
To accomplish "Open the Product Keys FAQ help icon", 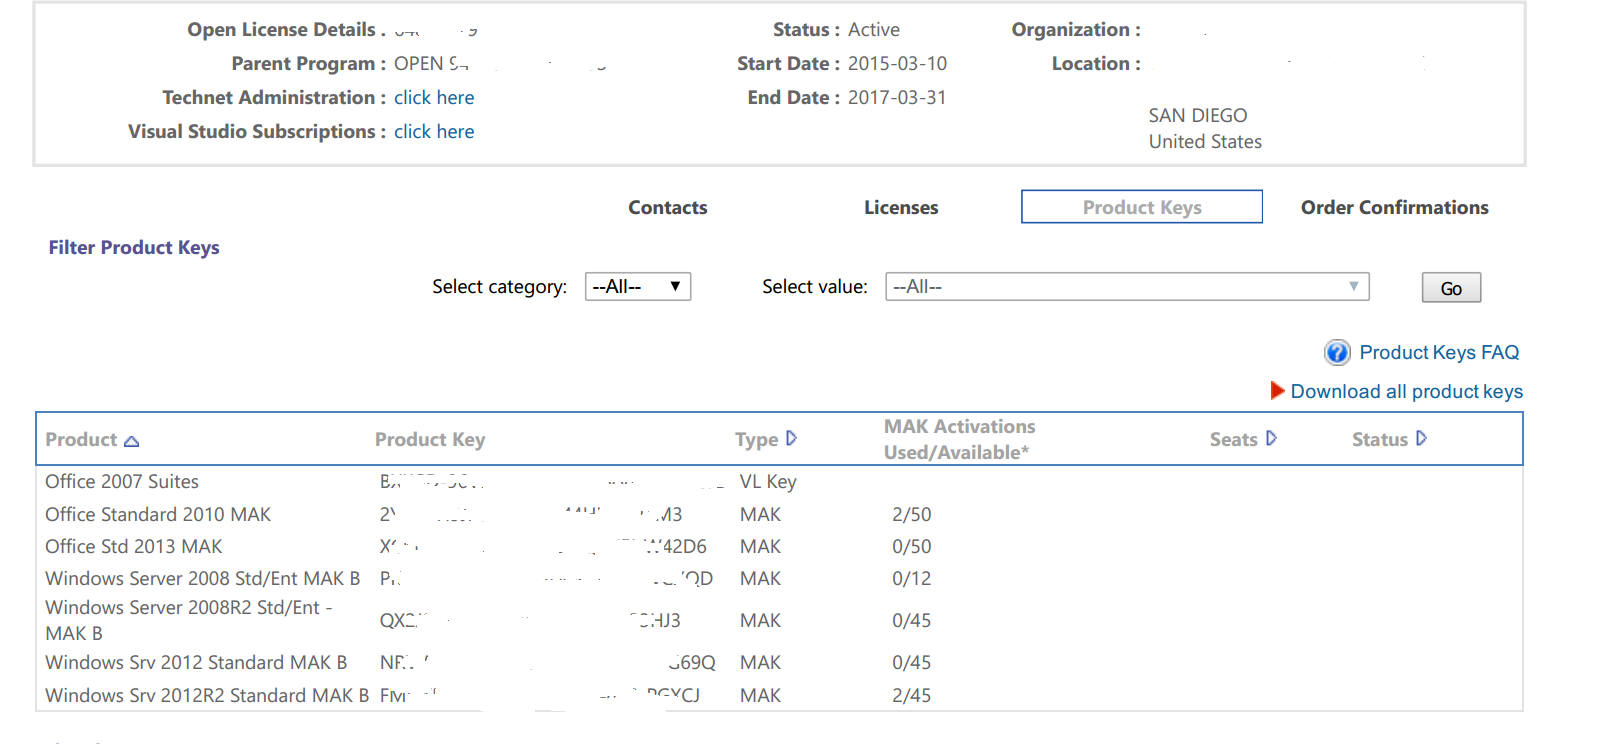I will 1337,352.
